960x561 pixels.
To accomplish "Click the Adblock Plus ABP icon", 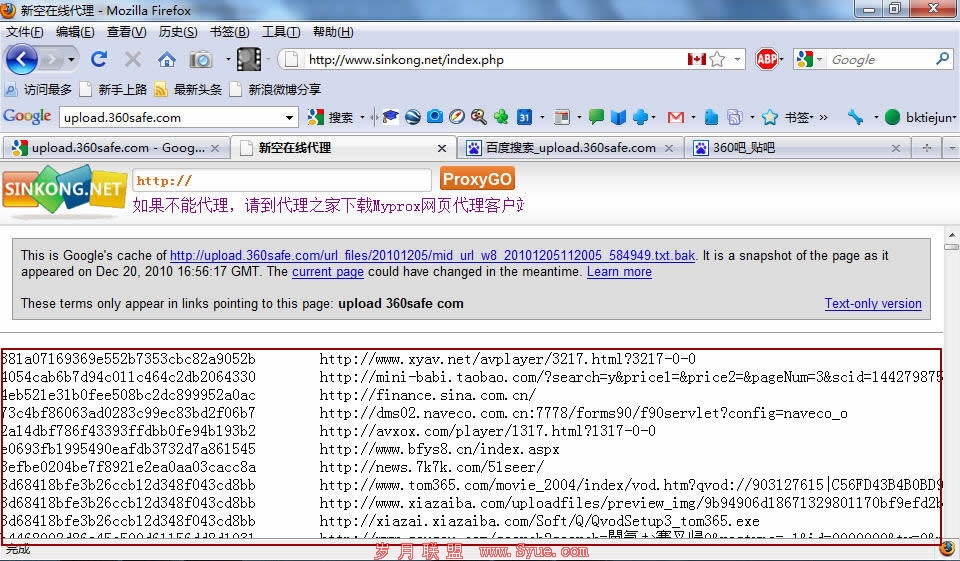I will tap(767, 59).
